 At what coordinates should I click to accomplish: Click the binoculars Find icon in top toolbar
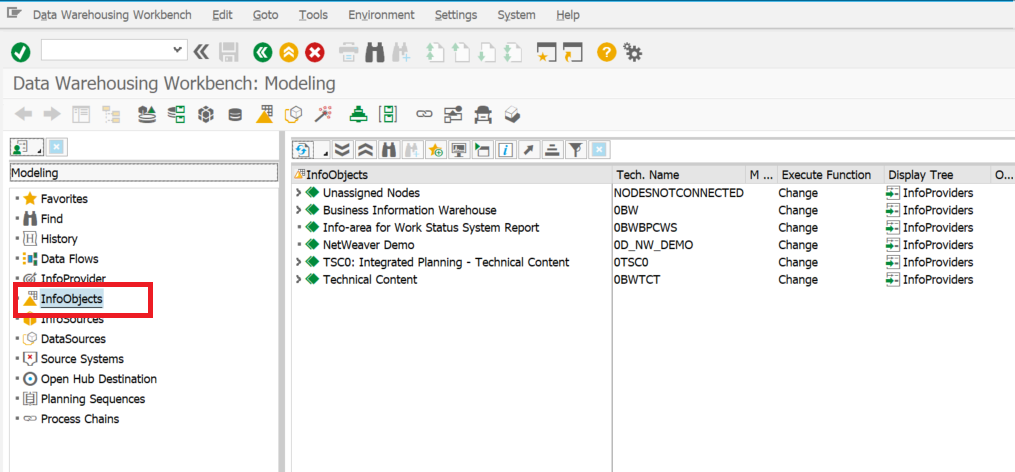(376, 52)
